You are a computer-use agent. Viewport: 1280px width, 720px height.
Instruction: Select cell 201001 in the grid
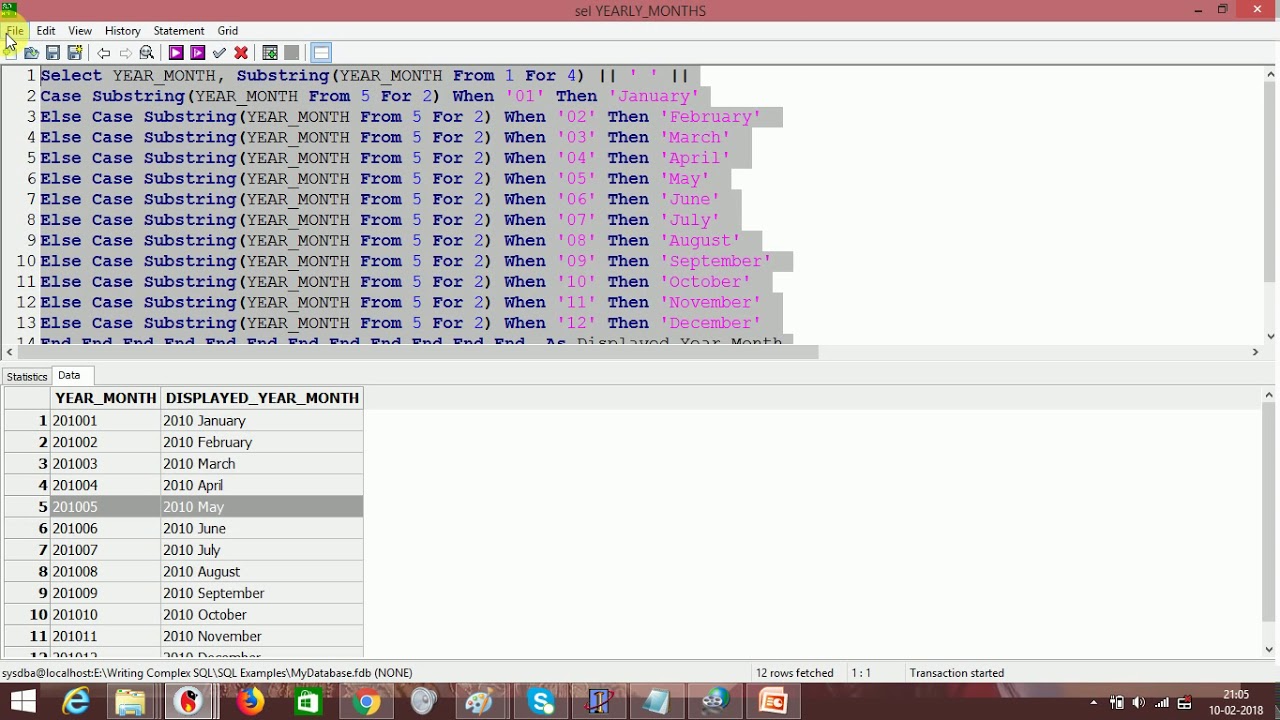106,421
